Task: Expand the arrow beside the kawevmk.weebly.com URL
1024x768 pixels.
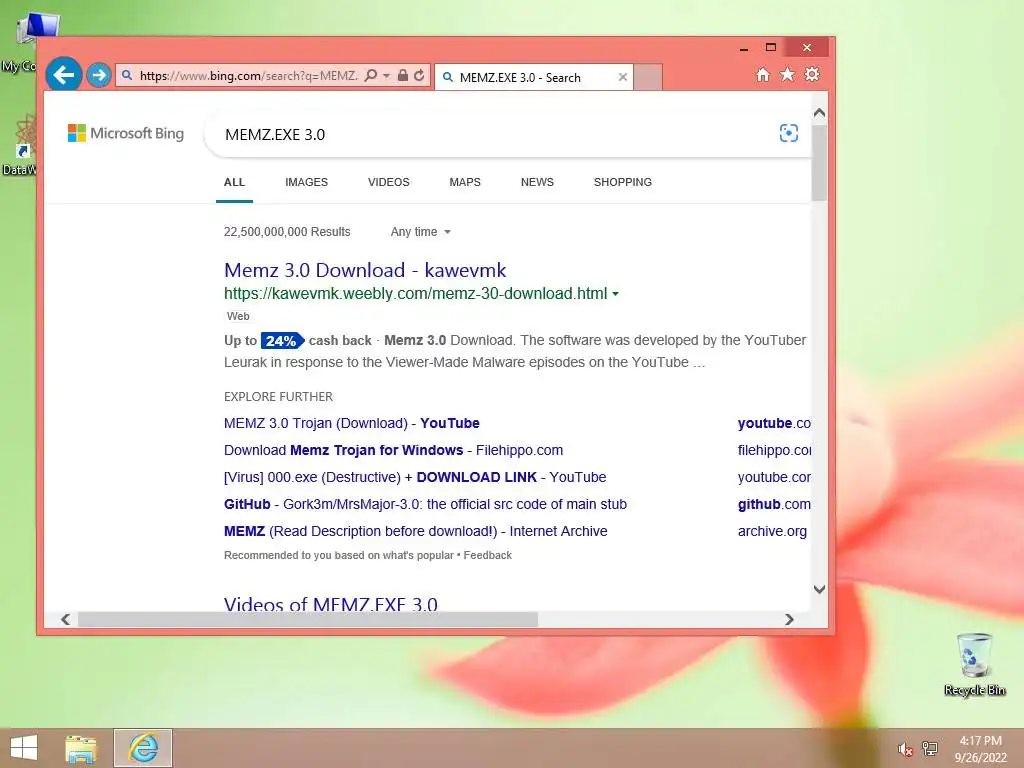Action: [615, 294]
